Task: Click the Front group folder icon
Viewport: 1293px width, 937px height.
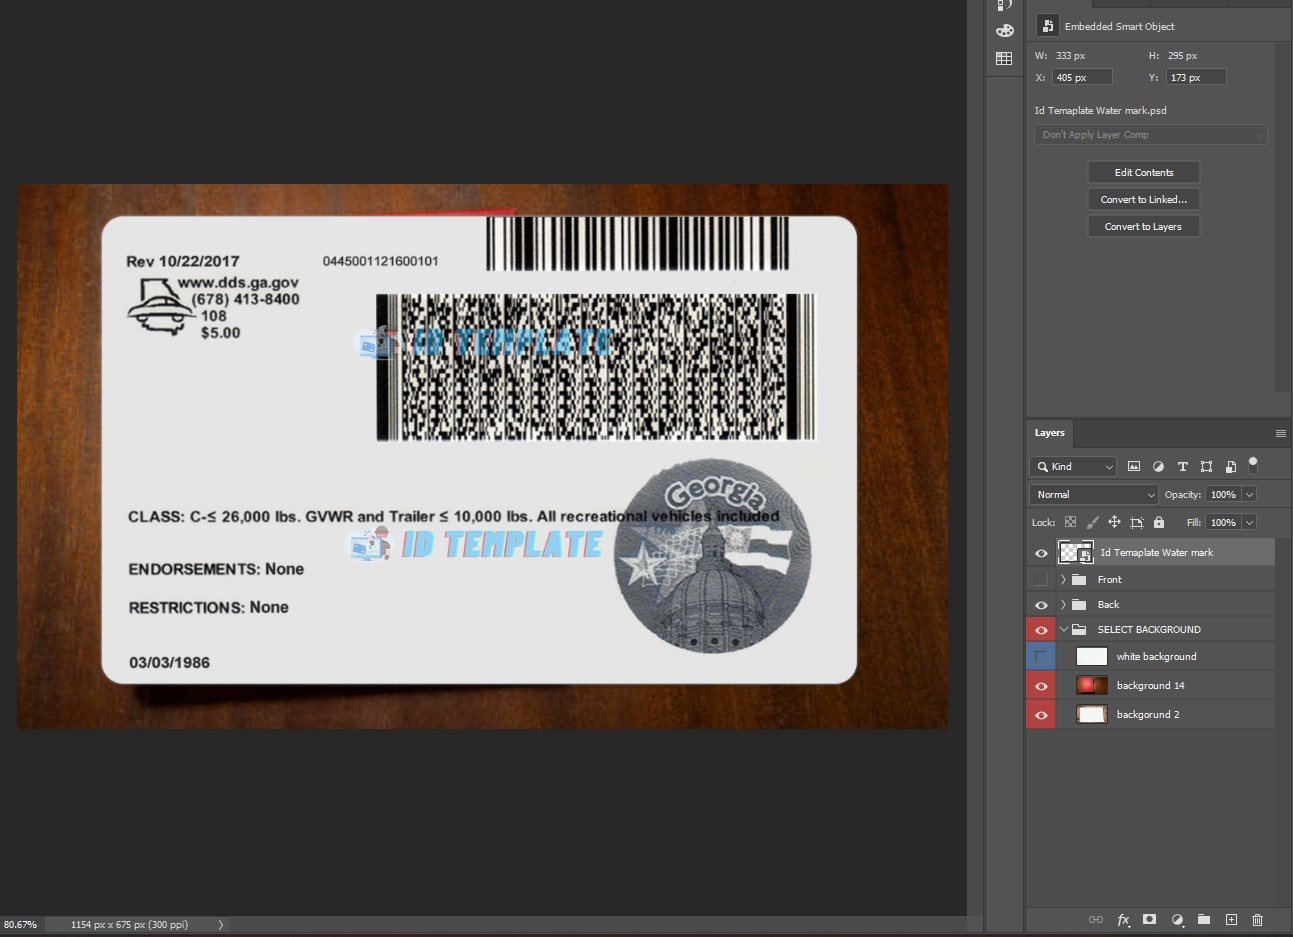Action: tap(1079, 579)
